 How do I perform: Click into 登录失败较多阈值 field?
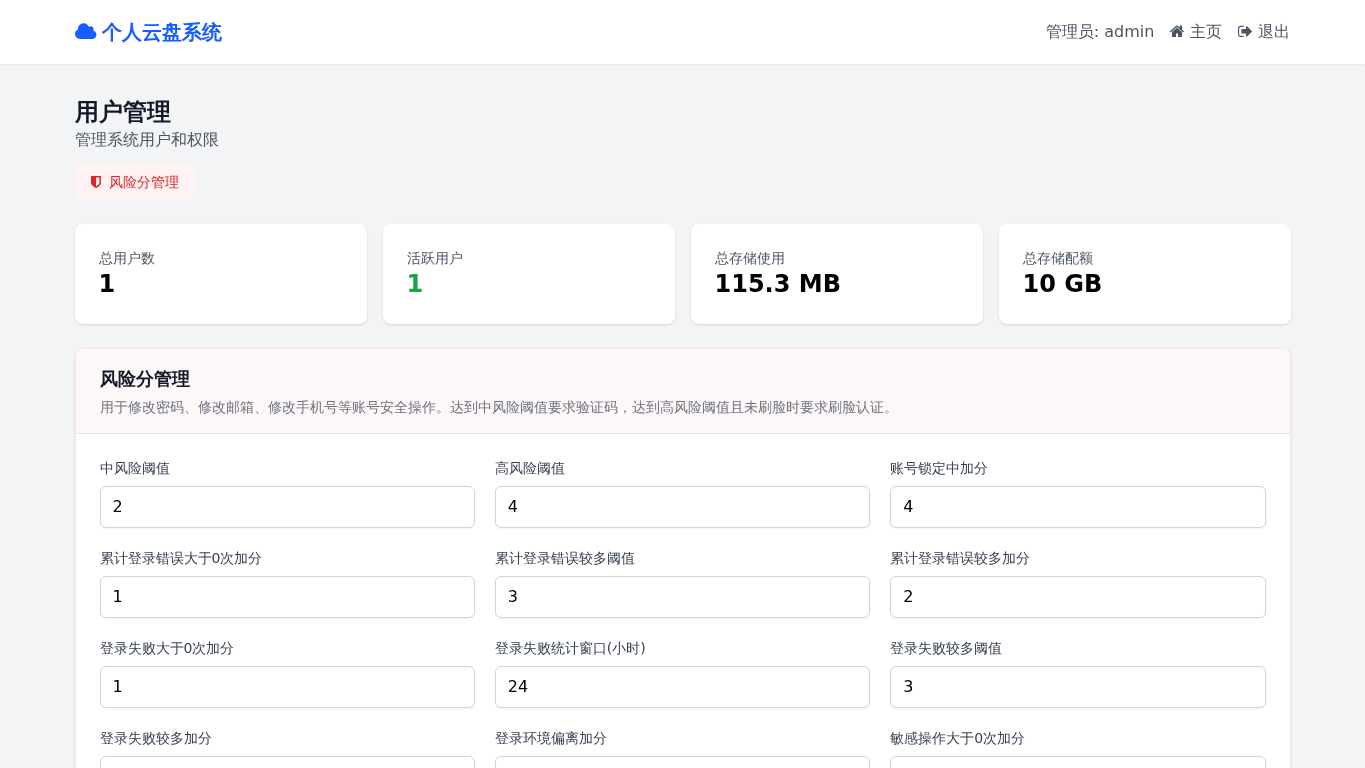[1078, 687]
